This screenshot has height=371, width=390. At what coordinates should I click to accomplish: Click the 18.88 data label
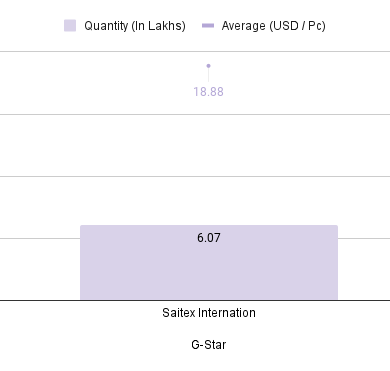tap(208, 92)
